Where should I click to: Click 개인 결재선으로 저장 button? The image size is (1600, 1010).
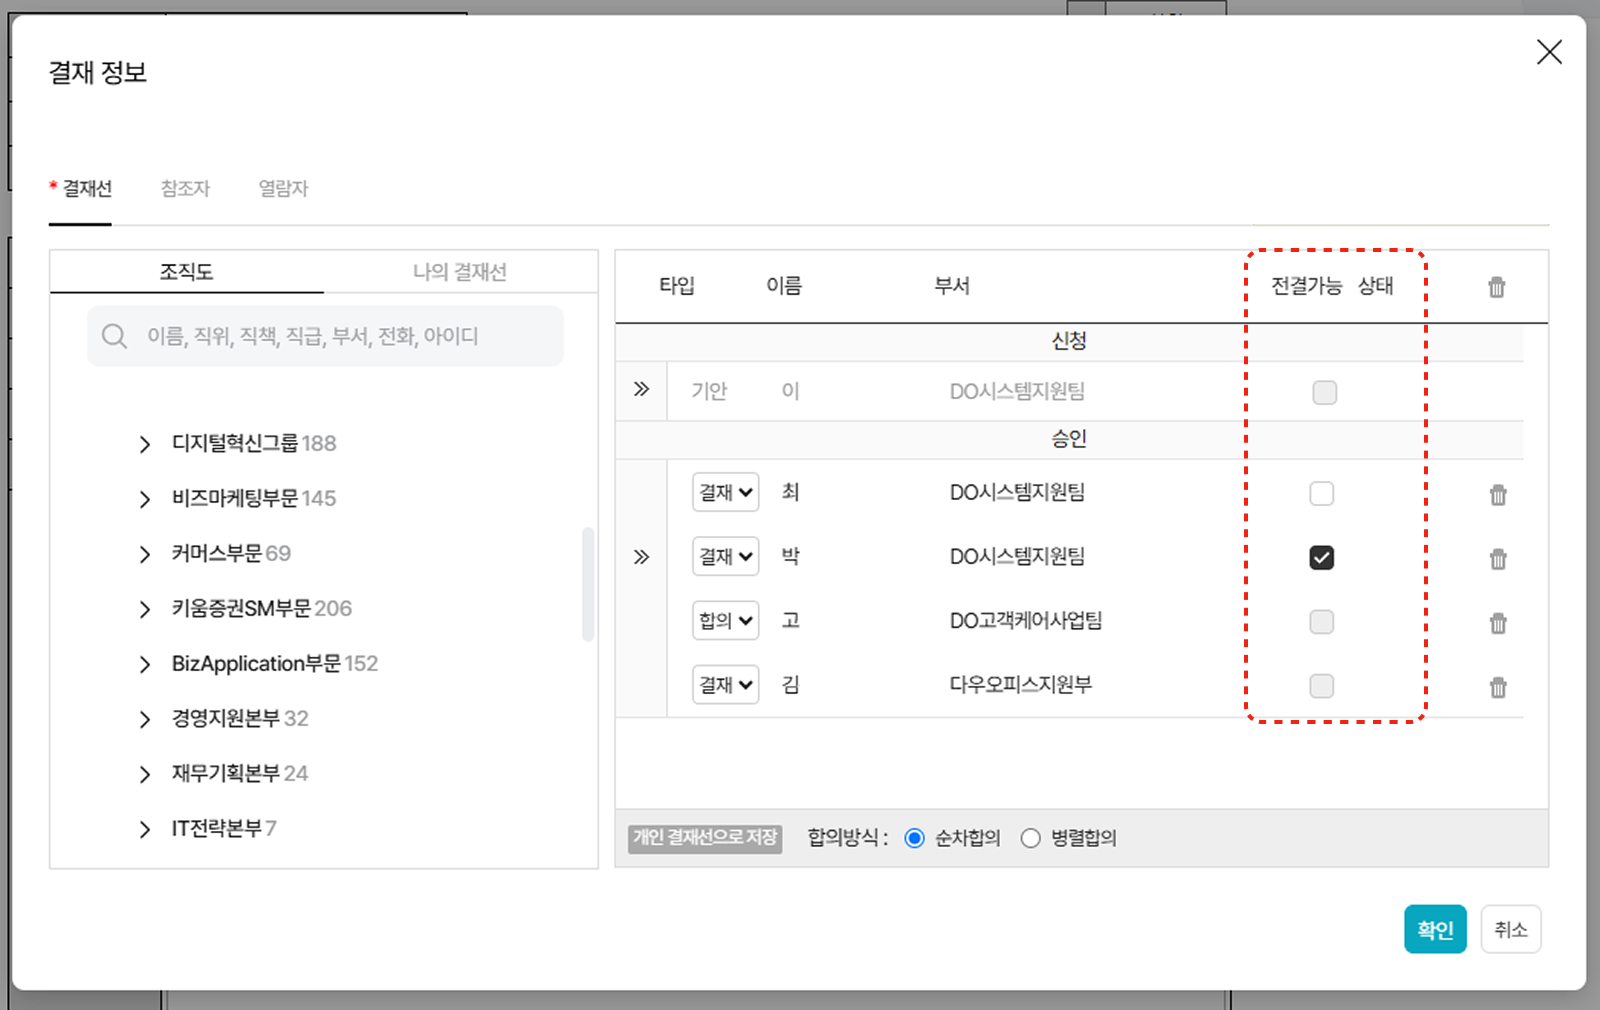click(705, 838)
